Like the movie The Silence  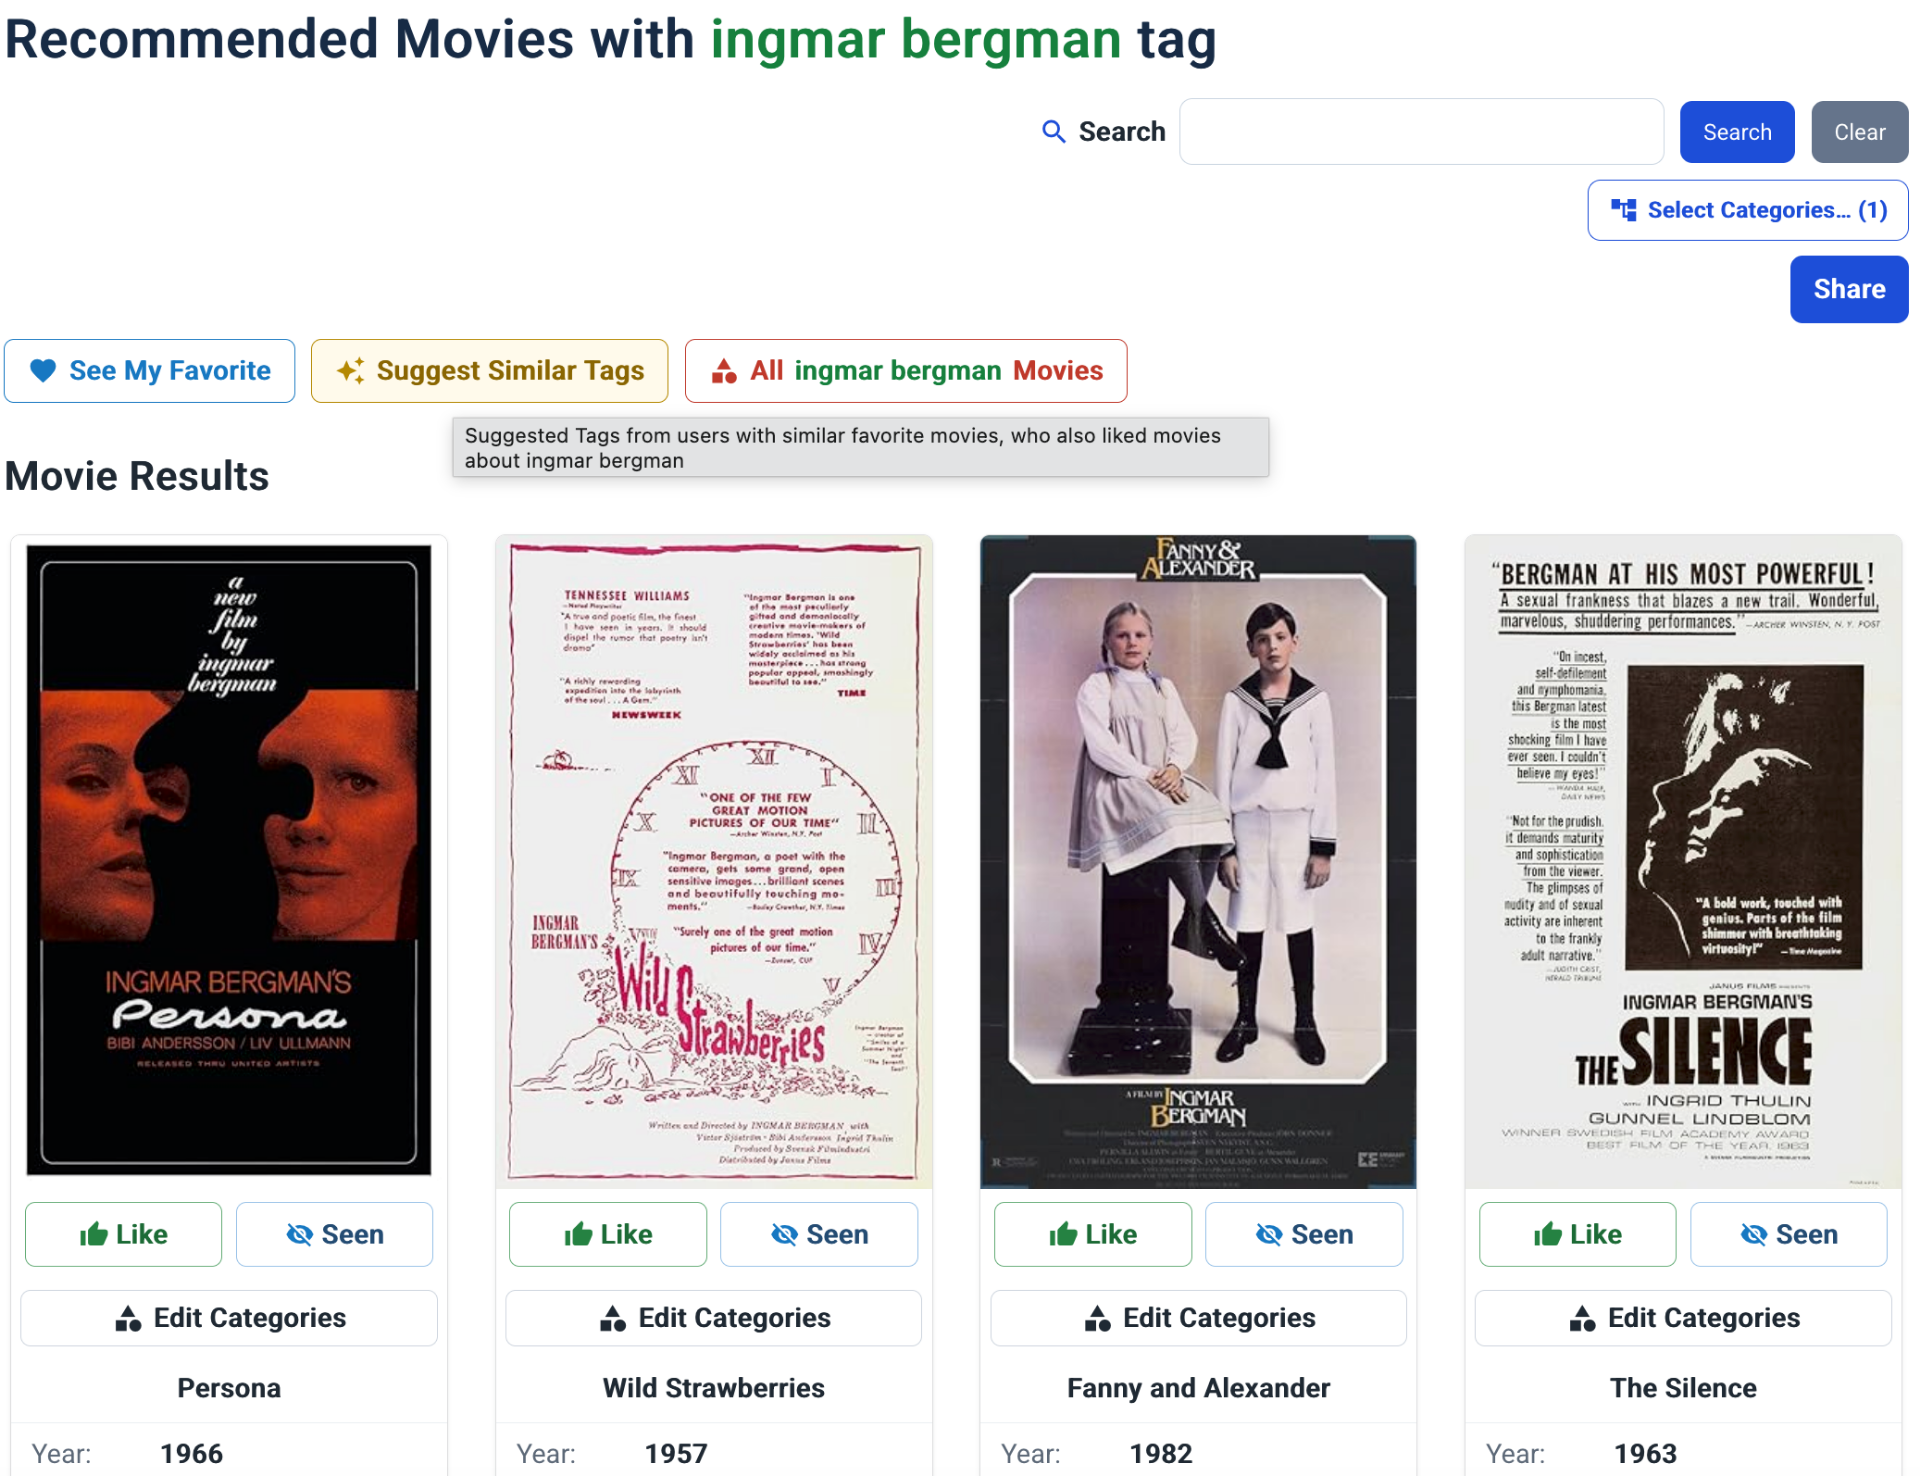point(1578,1234)
